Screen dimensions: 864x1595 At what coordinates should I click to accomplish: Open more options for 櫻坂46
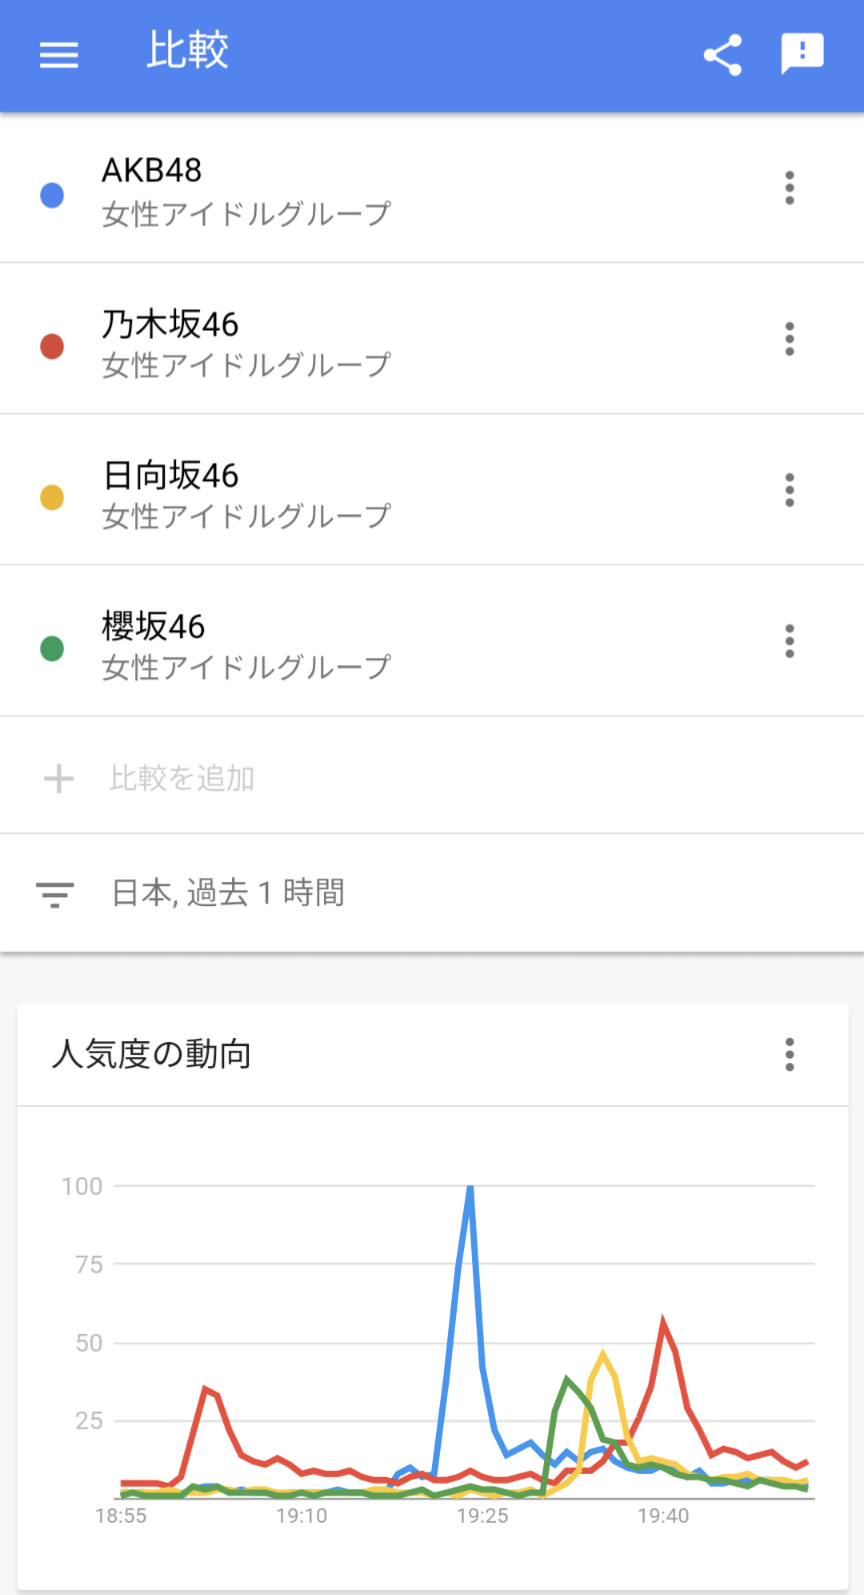click(789, 641)
